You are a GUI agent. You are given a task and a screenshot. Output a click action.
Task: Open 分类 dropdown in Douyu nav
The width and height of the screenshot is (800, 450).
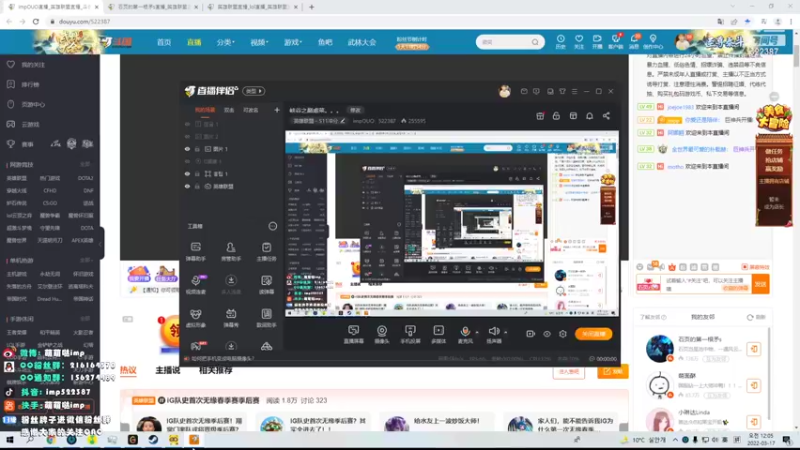click(x=226, y=42)
